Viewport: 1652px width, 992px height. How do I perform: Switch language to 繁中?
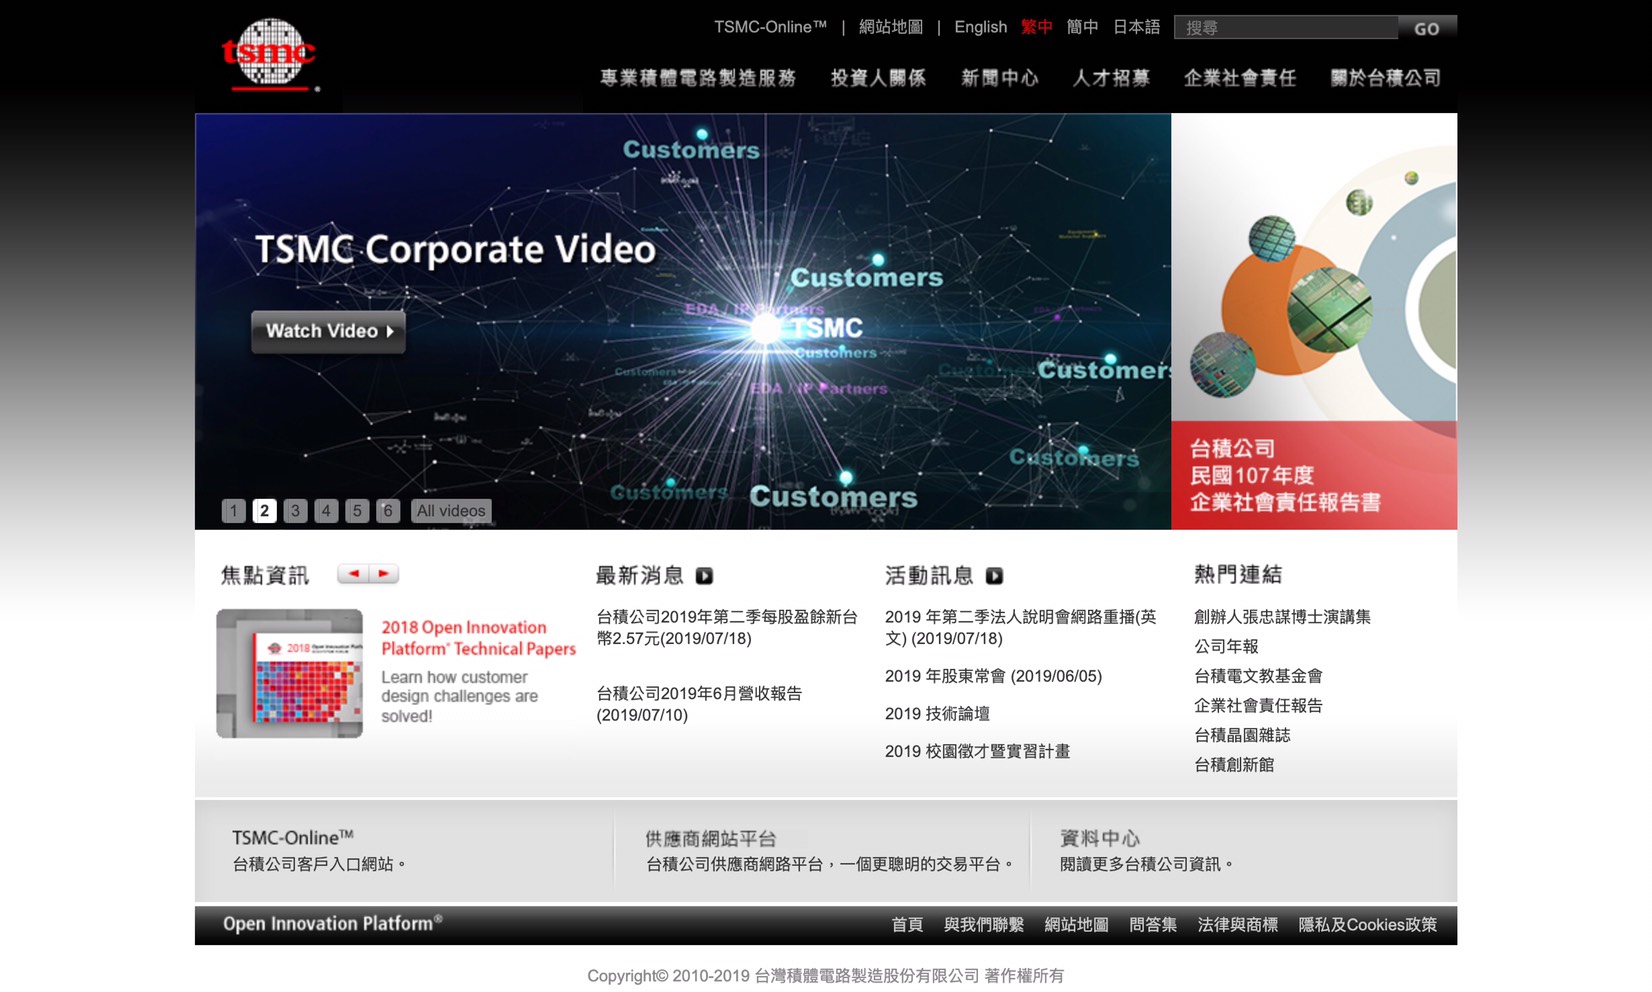point(1037,27)
